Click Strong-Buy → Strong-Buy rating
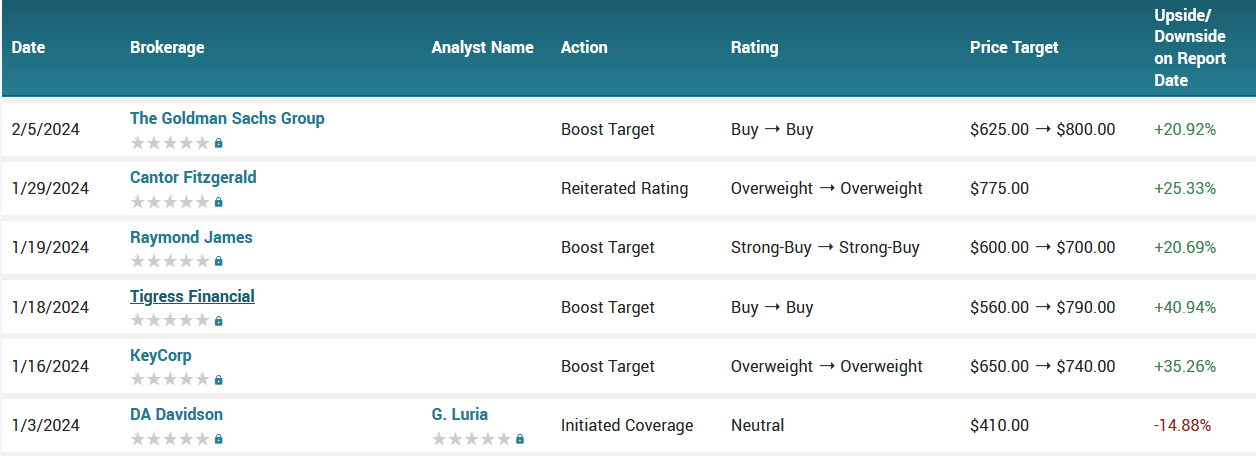This screenshot has height=456, width=1256. [x=825, y=247]
